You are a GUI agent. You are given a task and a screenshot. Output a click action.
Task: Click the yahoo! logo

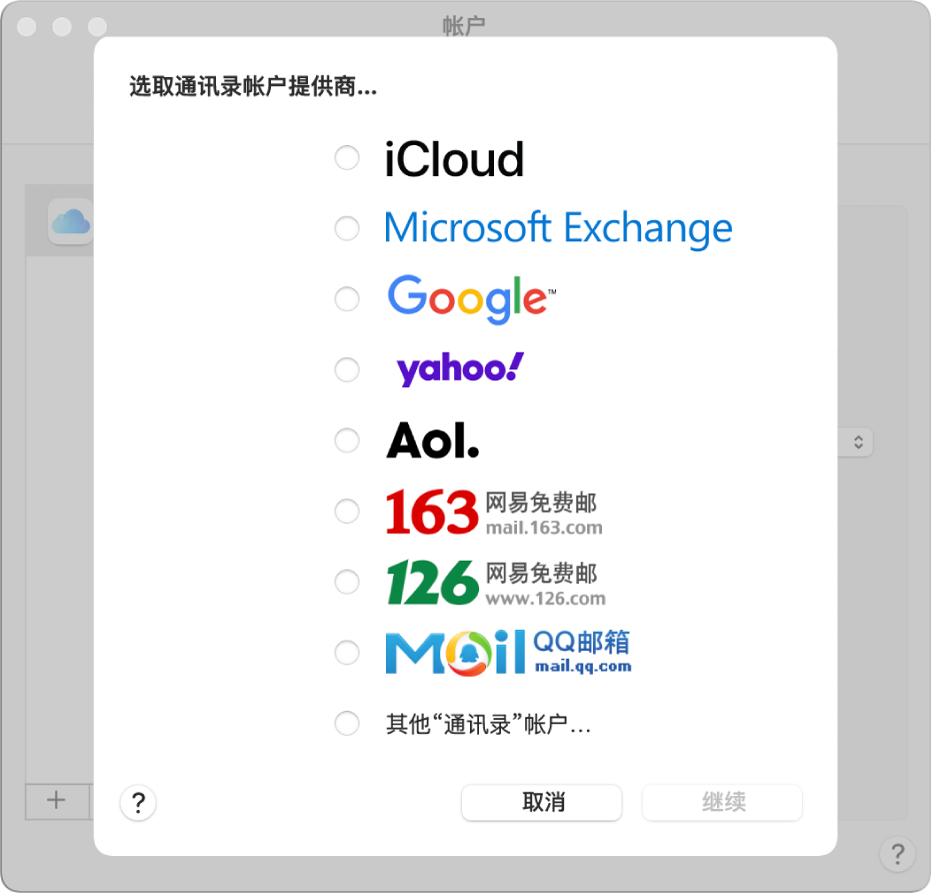pyautogui.click(x=460, y=369)
